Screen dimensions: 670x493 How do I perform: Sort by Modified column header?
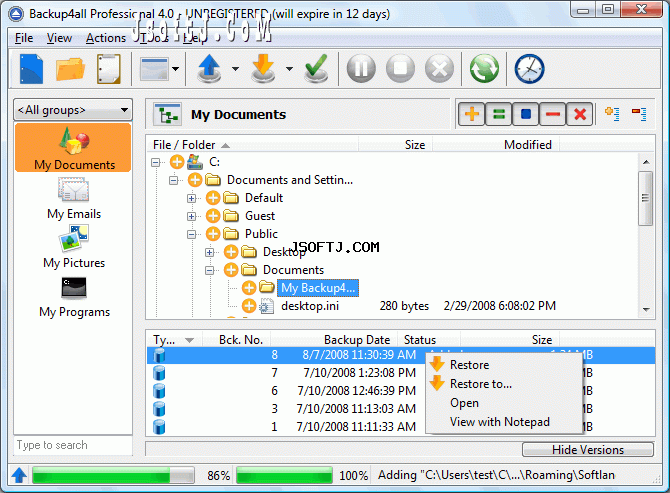(496, 145)
